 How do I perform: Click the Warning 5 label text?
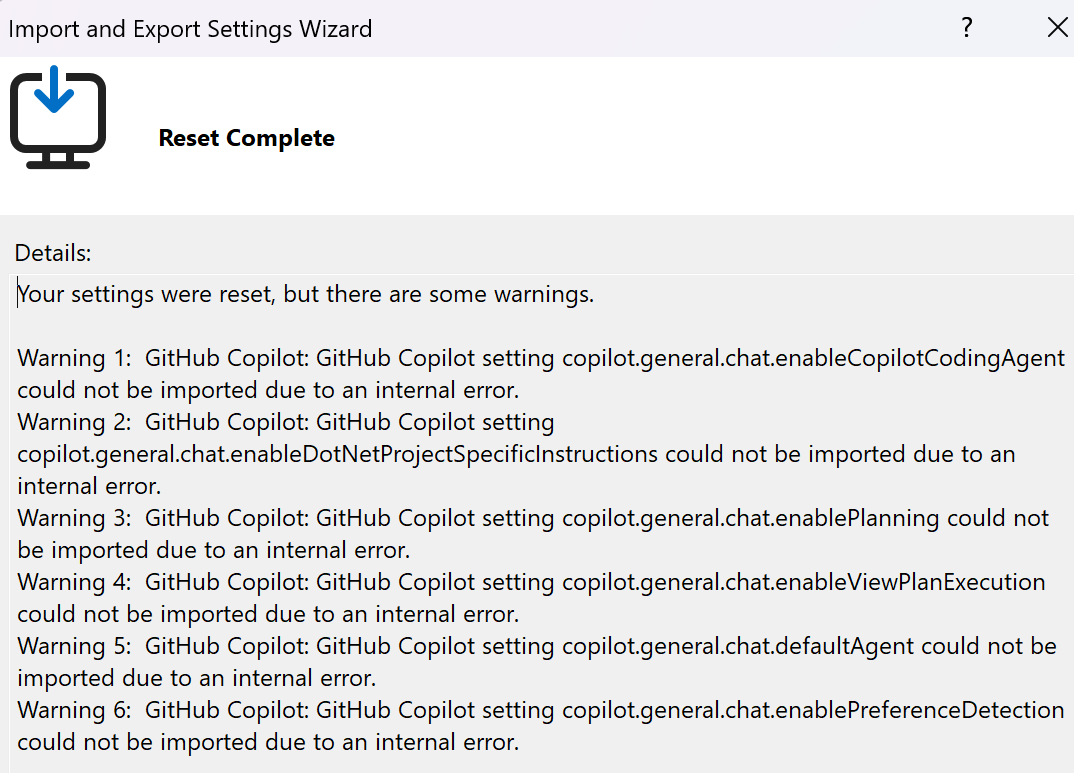(x=74, y=646)
